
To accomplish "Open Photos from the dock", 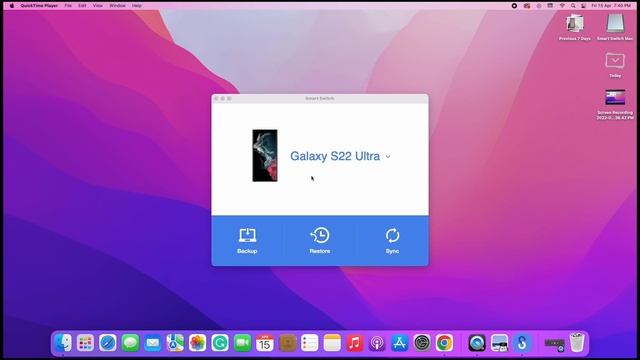I will pos(198,343).
